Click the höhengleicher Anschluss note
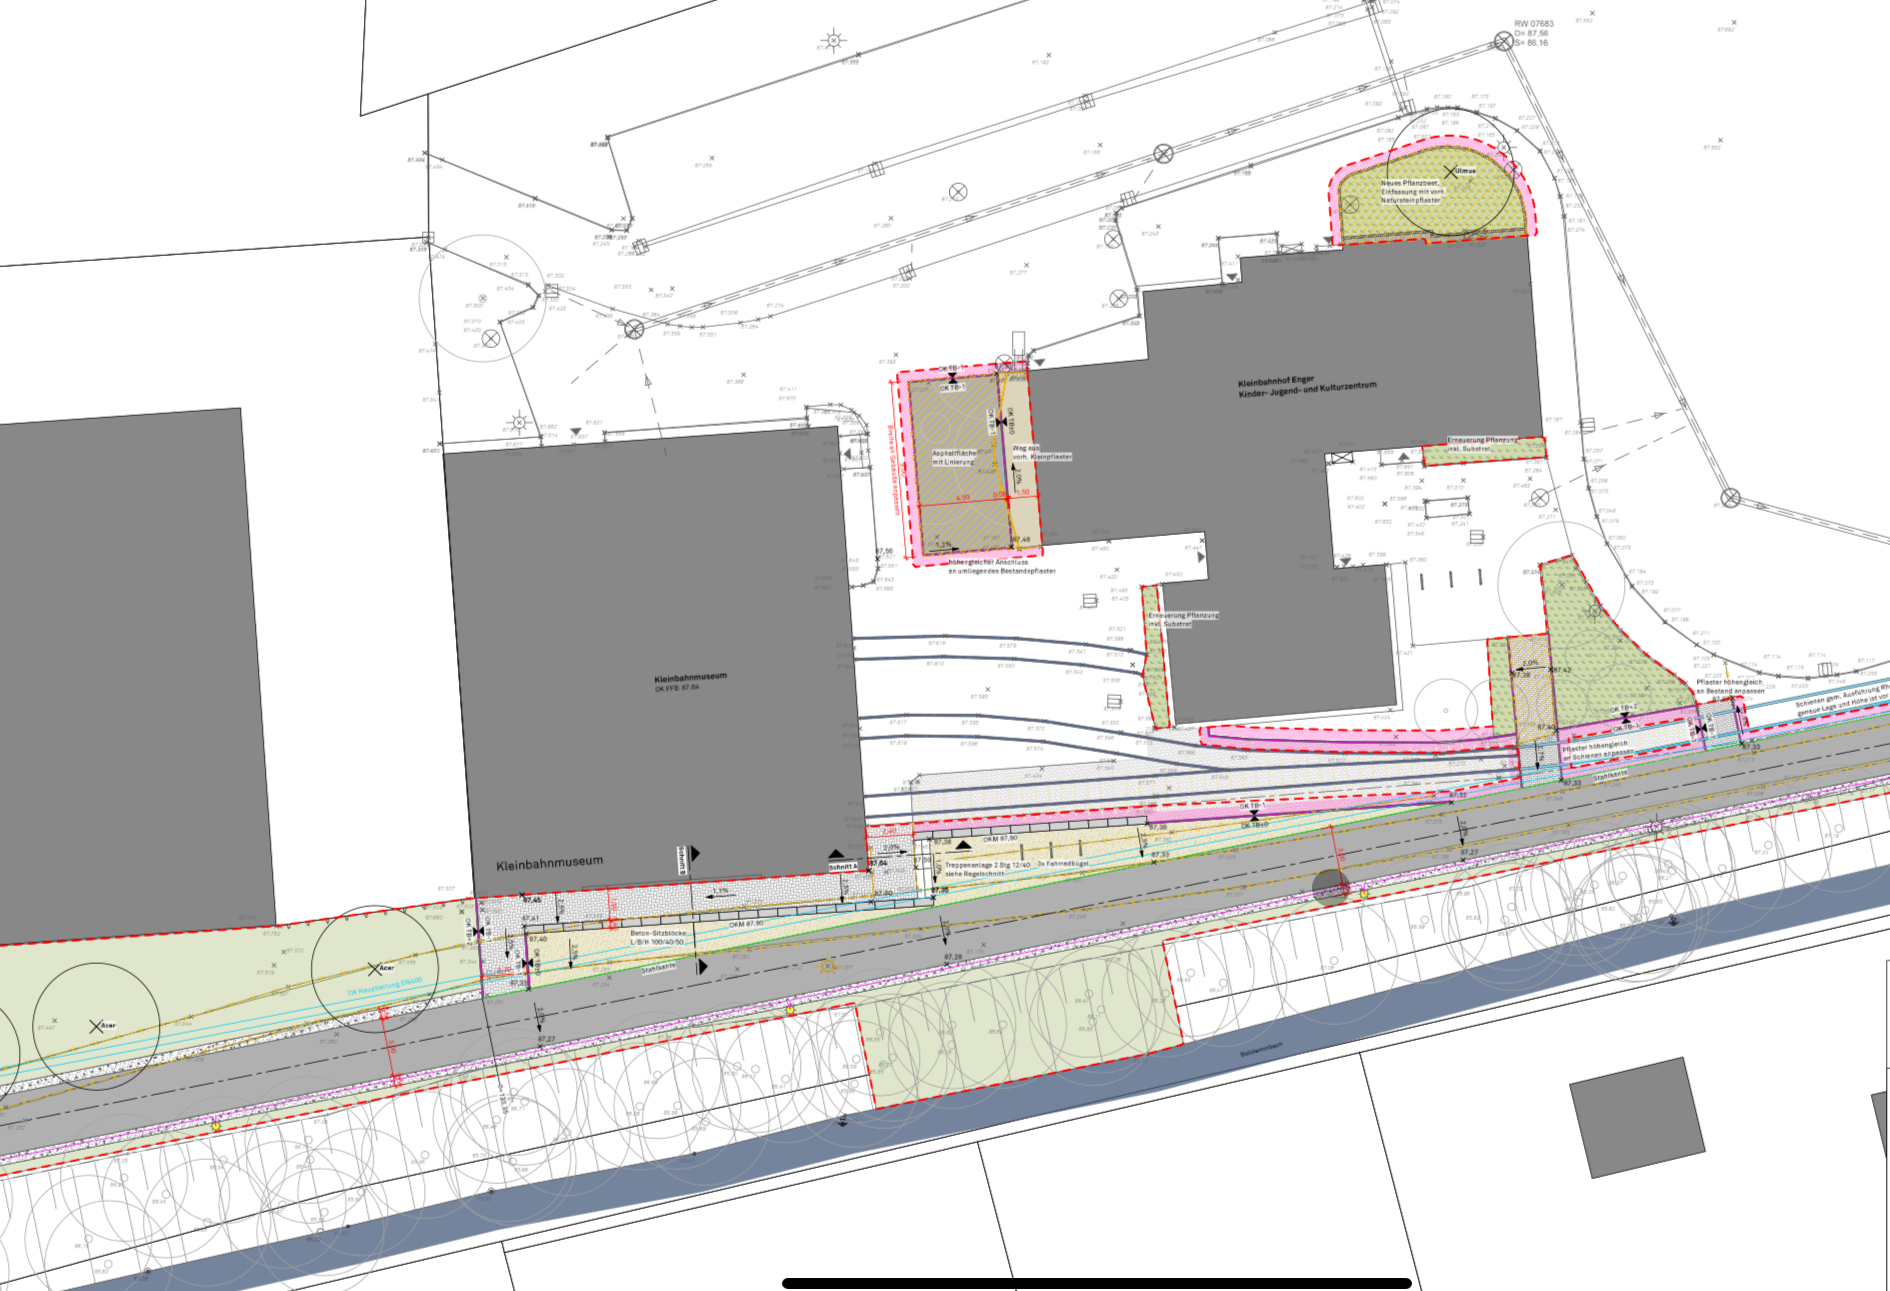 (x=1001, y=566)
